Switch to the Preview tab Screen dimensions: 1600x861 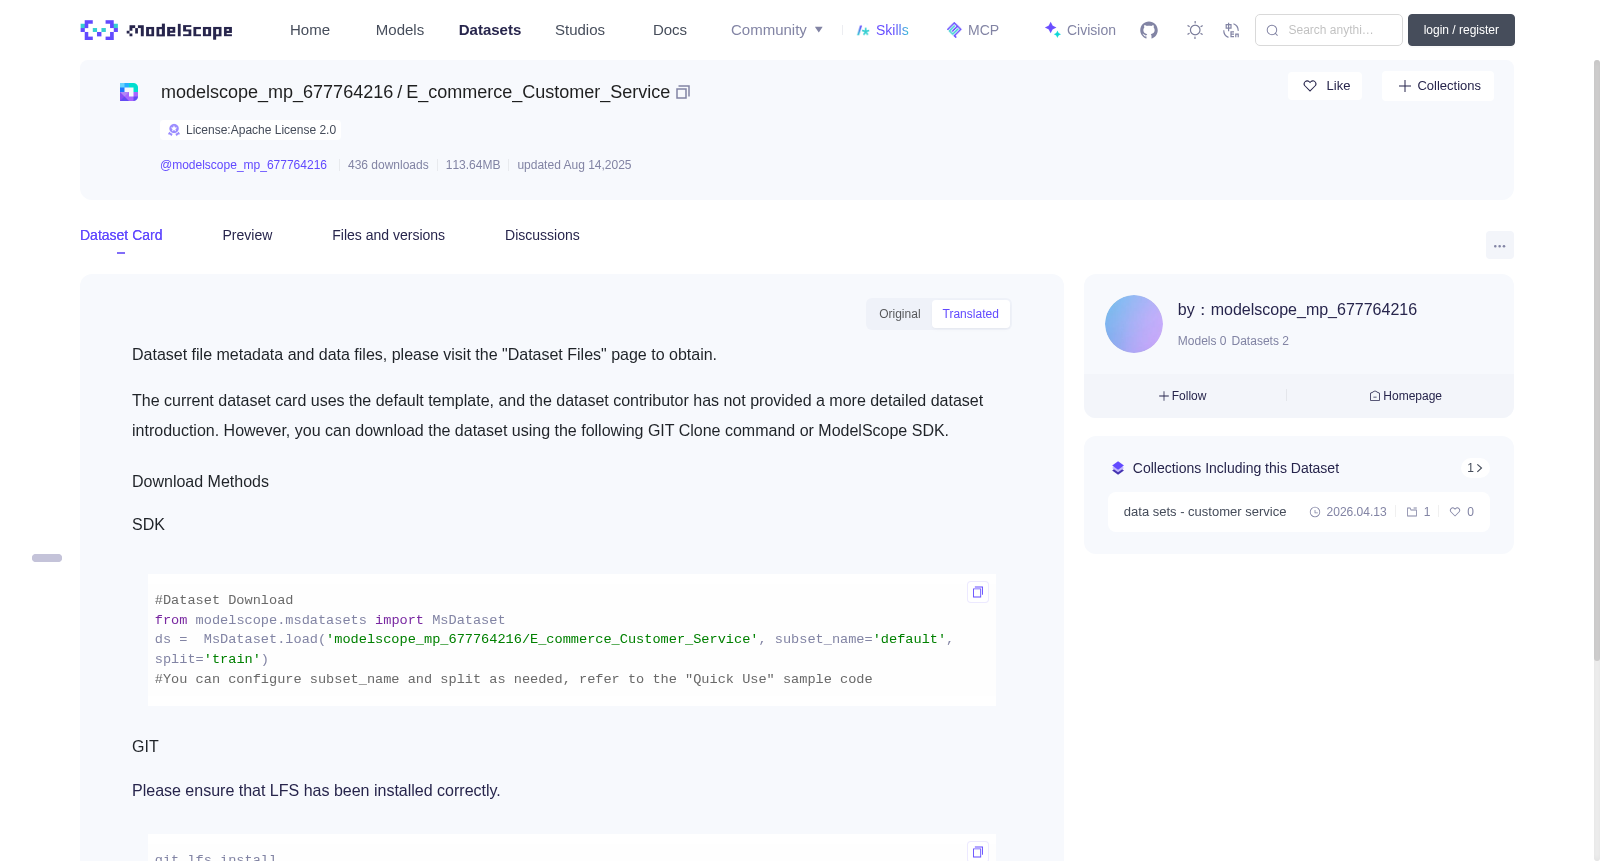[x=247, y=235]
